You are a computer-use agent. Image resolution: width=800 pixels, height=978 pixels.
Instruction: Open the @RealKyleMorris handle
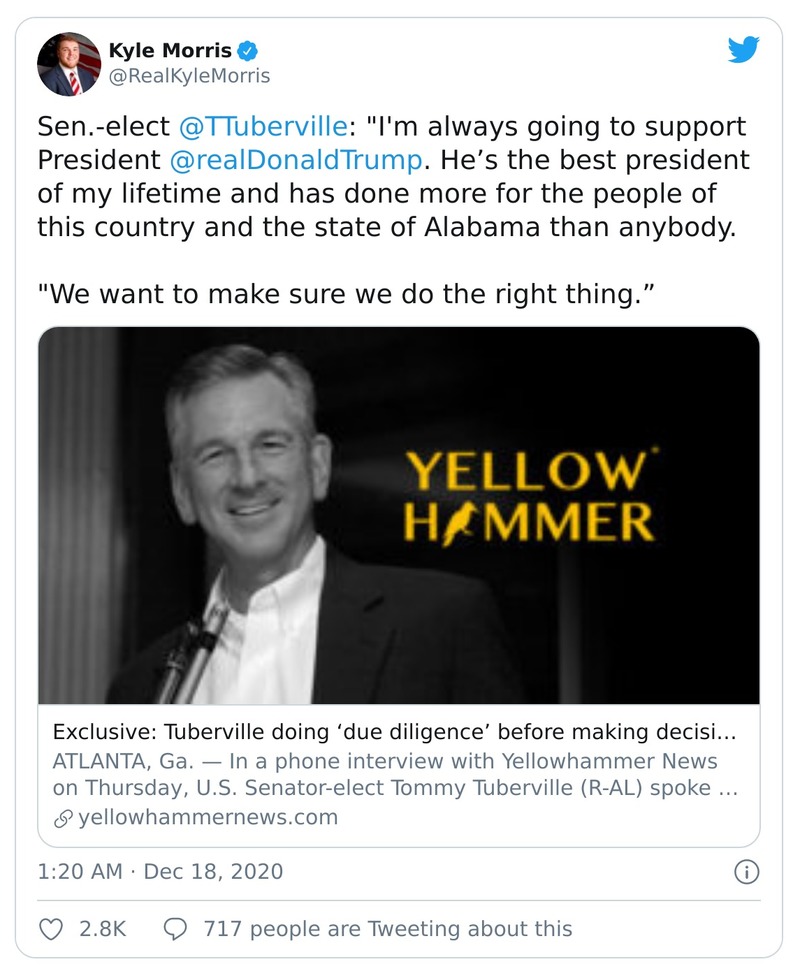188,76
